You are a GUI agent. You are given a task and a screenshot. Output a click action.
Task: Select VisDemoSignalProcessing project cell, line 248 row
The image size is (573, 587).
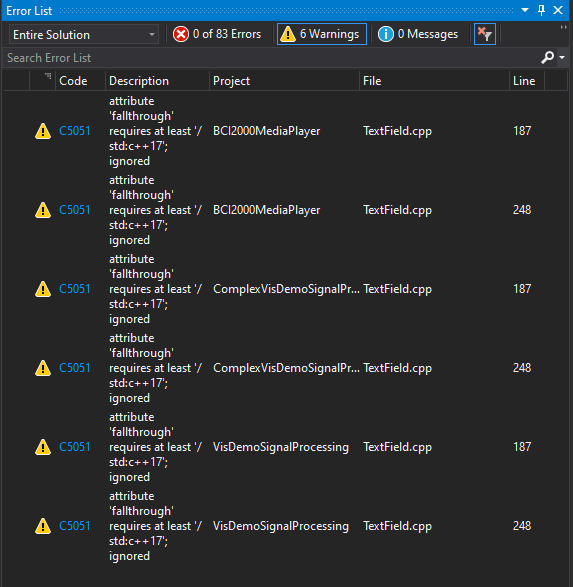tap(281, 526)
